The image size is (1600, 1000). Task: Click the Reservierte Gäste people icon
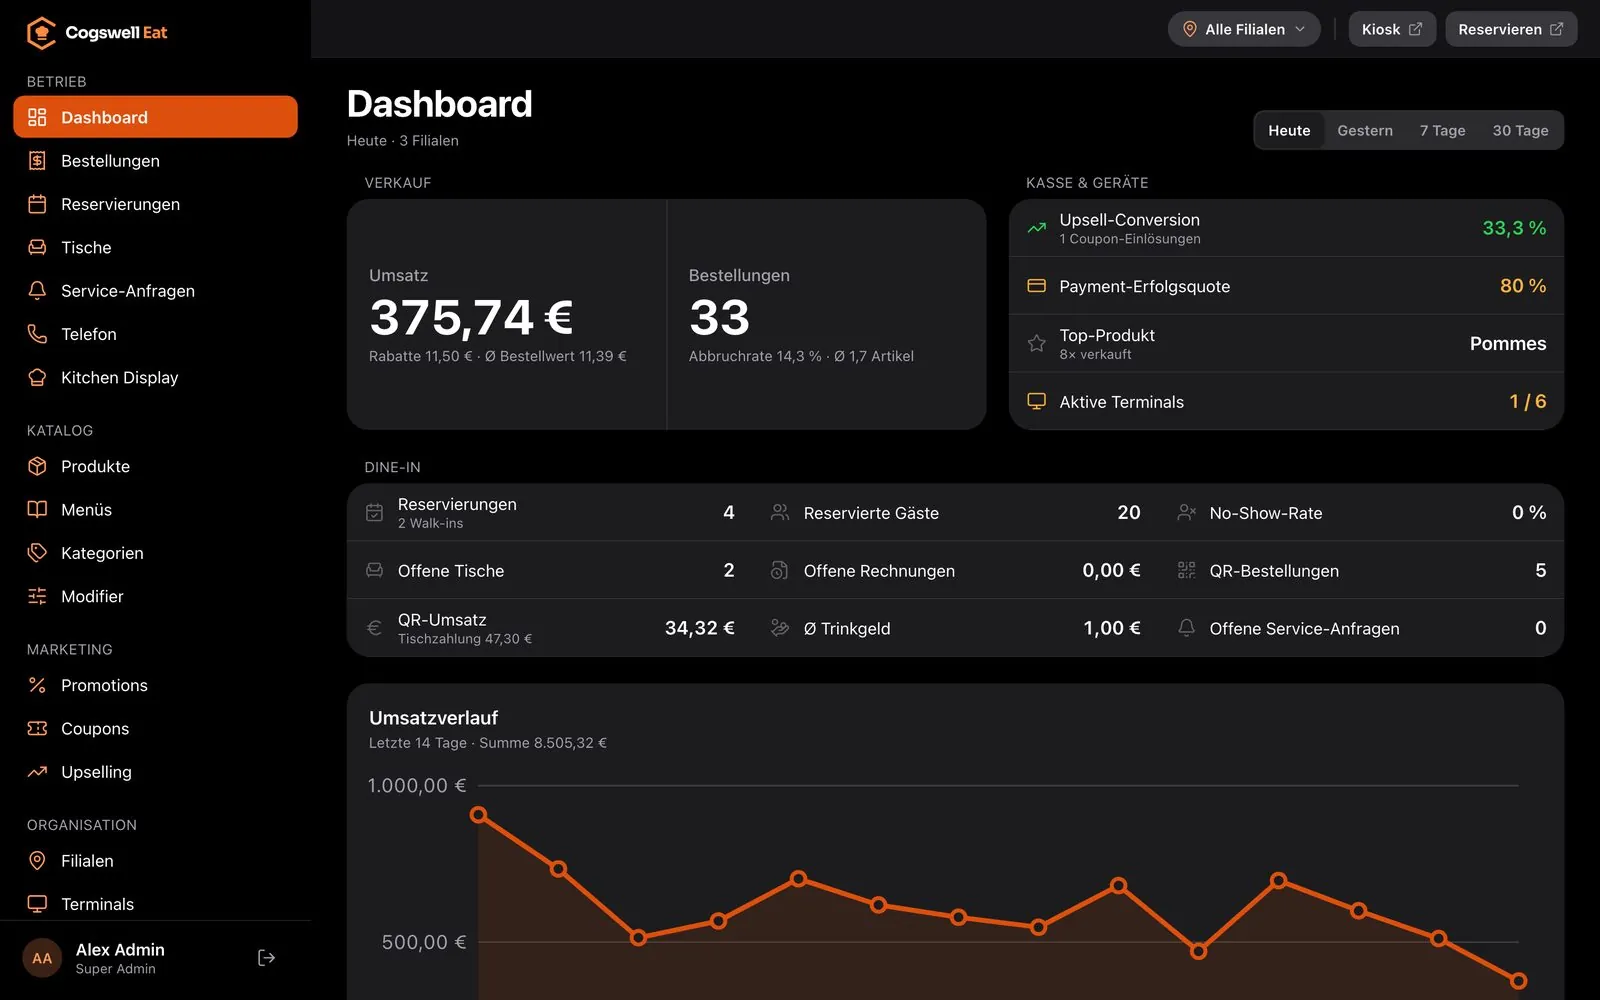[x=780, y=512]
